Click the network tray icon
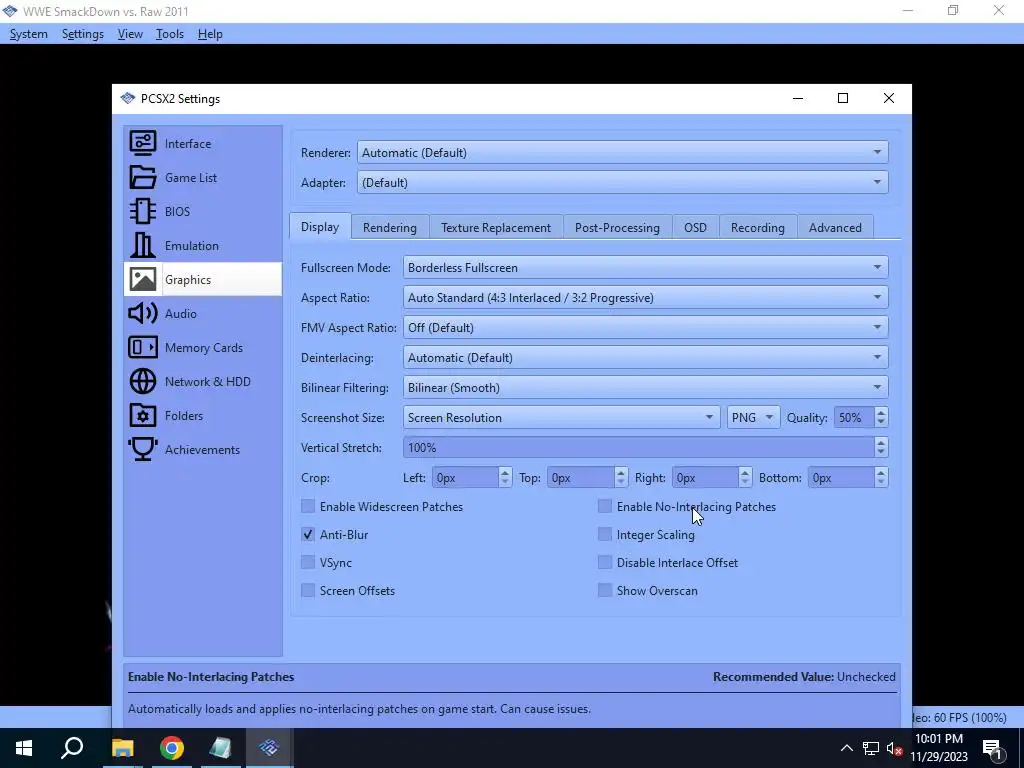This screenshot has height=768, width=1024. coord(871,748)
